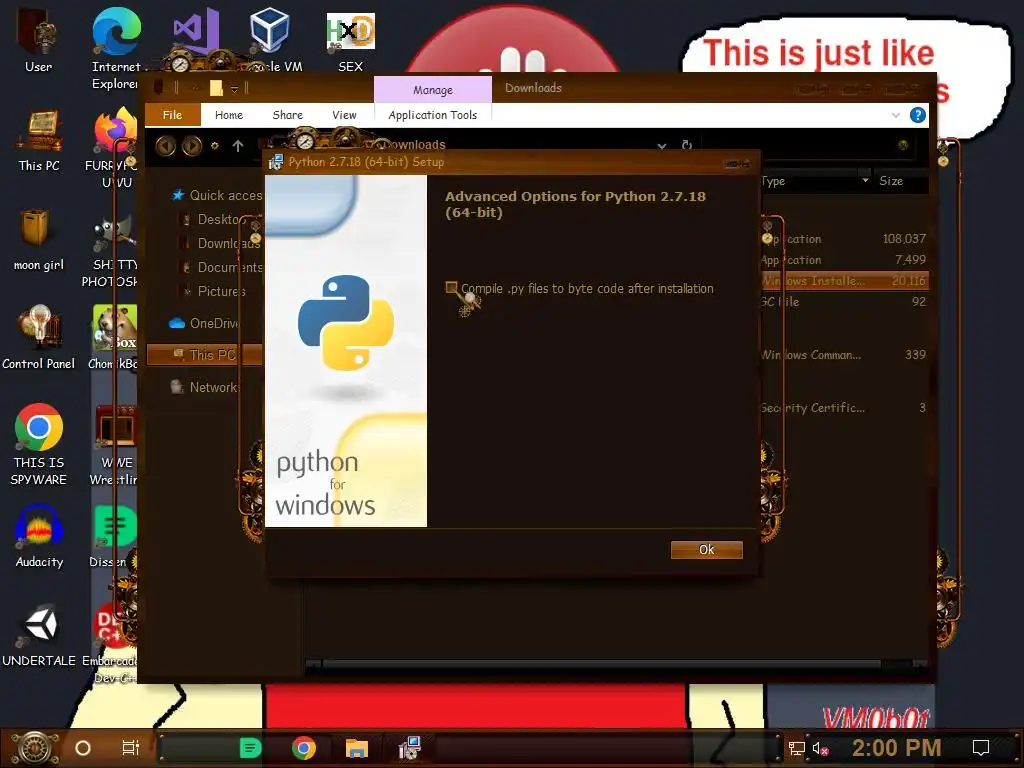Open the View ribbon tab
The height and width of the screenshot is (768, 1024).
click(344, 115)
